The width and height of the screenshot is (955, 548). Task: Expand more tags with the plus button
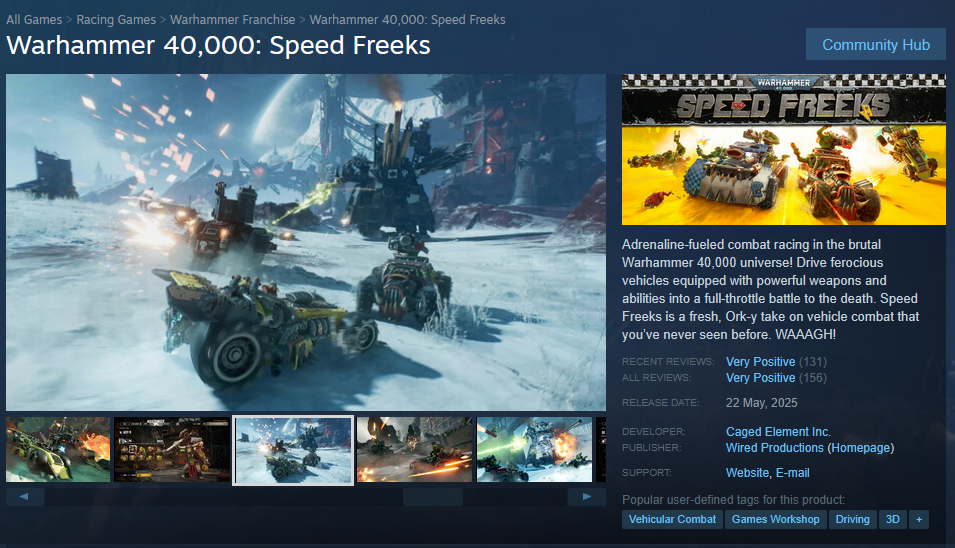pos(918,519)
